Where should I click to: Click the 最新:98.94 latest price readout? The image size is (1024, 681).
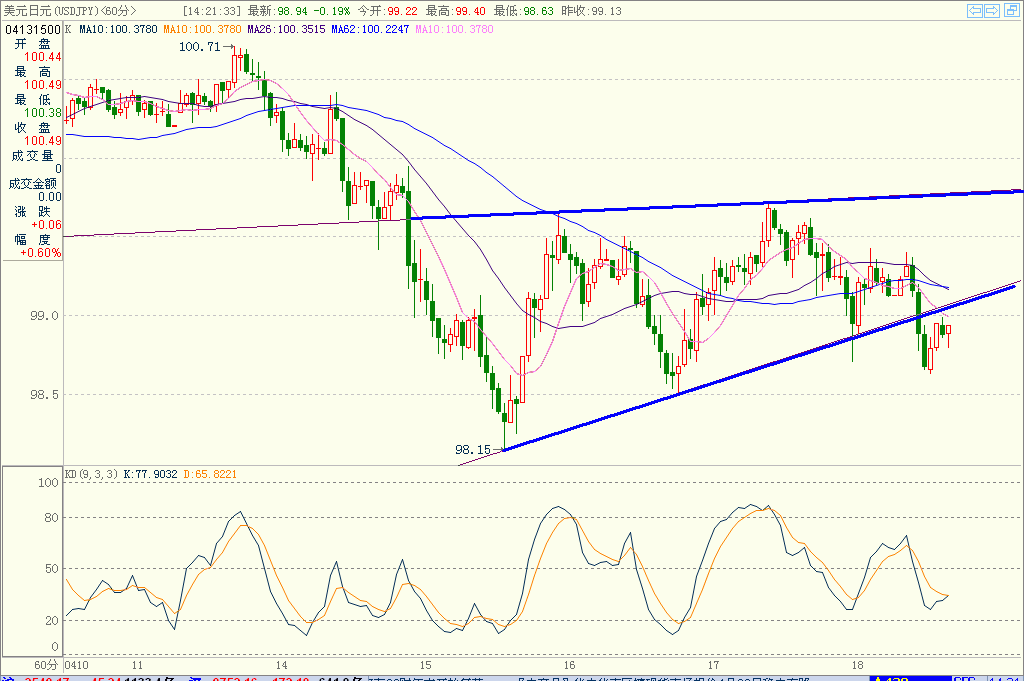point(278,10)
